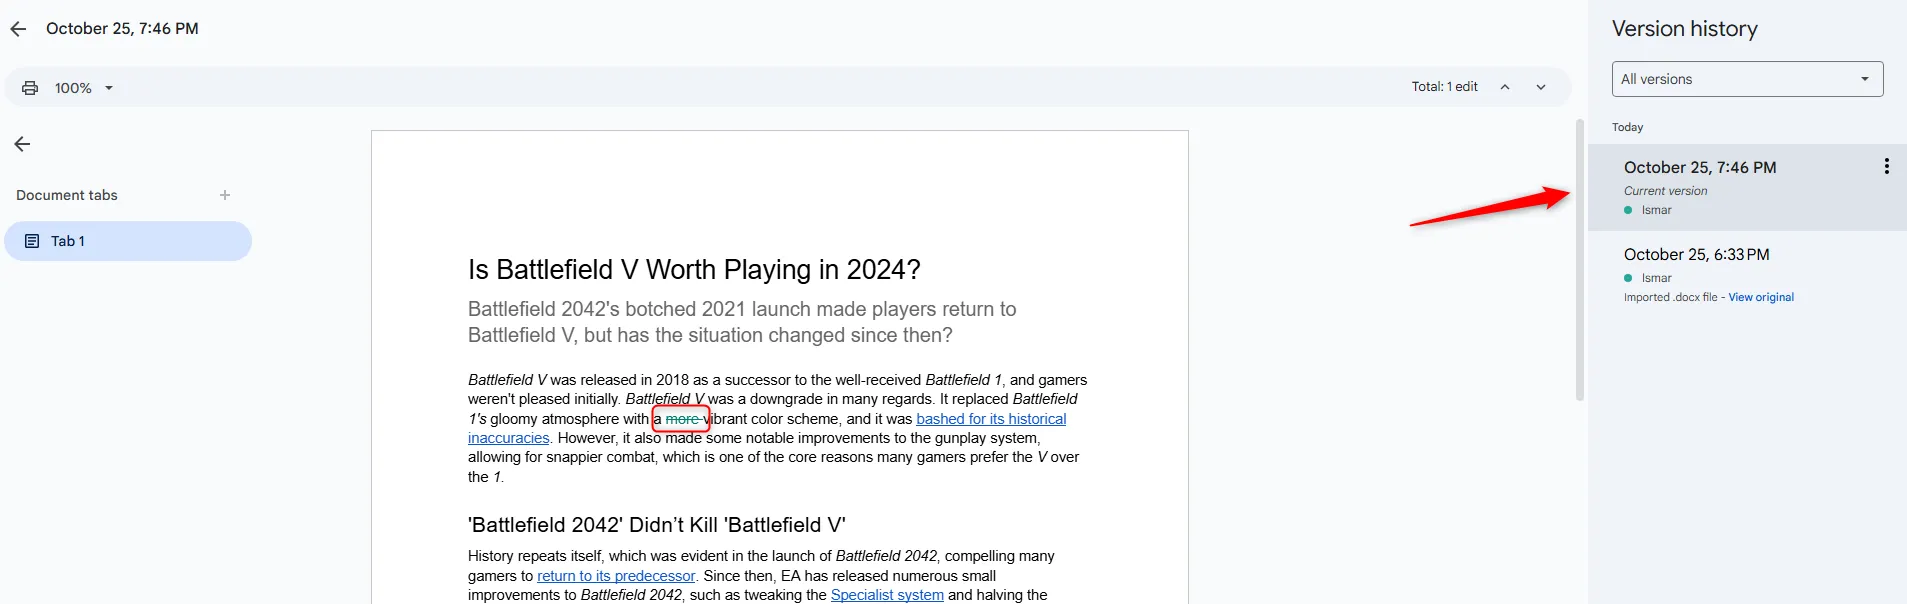Click the 'Is Battlefield V Worth Playing in 2024?' title
1907x604 pixels.
coord(694,270)
